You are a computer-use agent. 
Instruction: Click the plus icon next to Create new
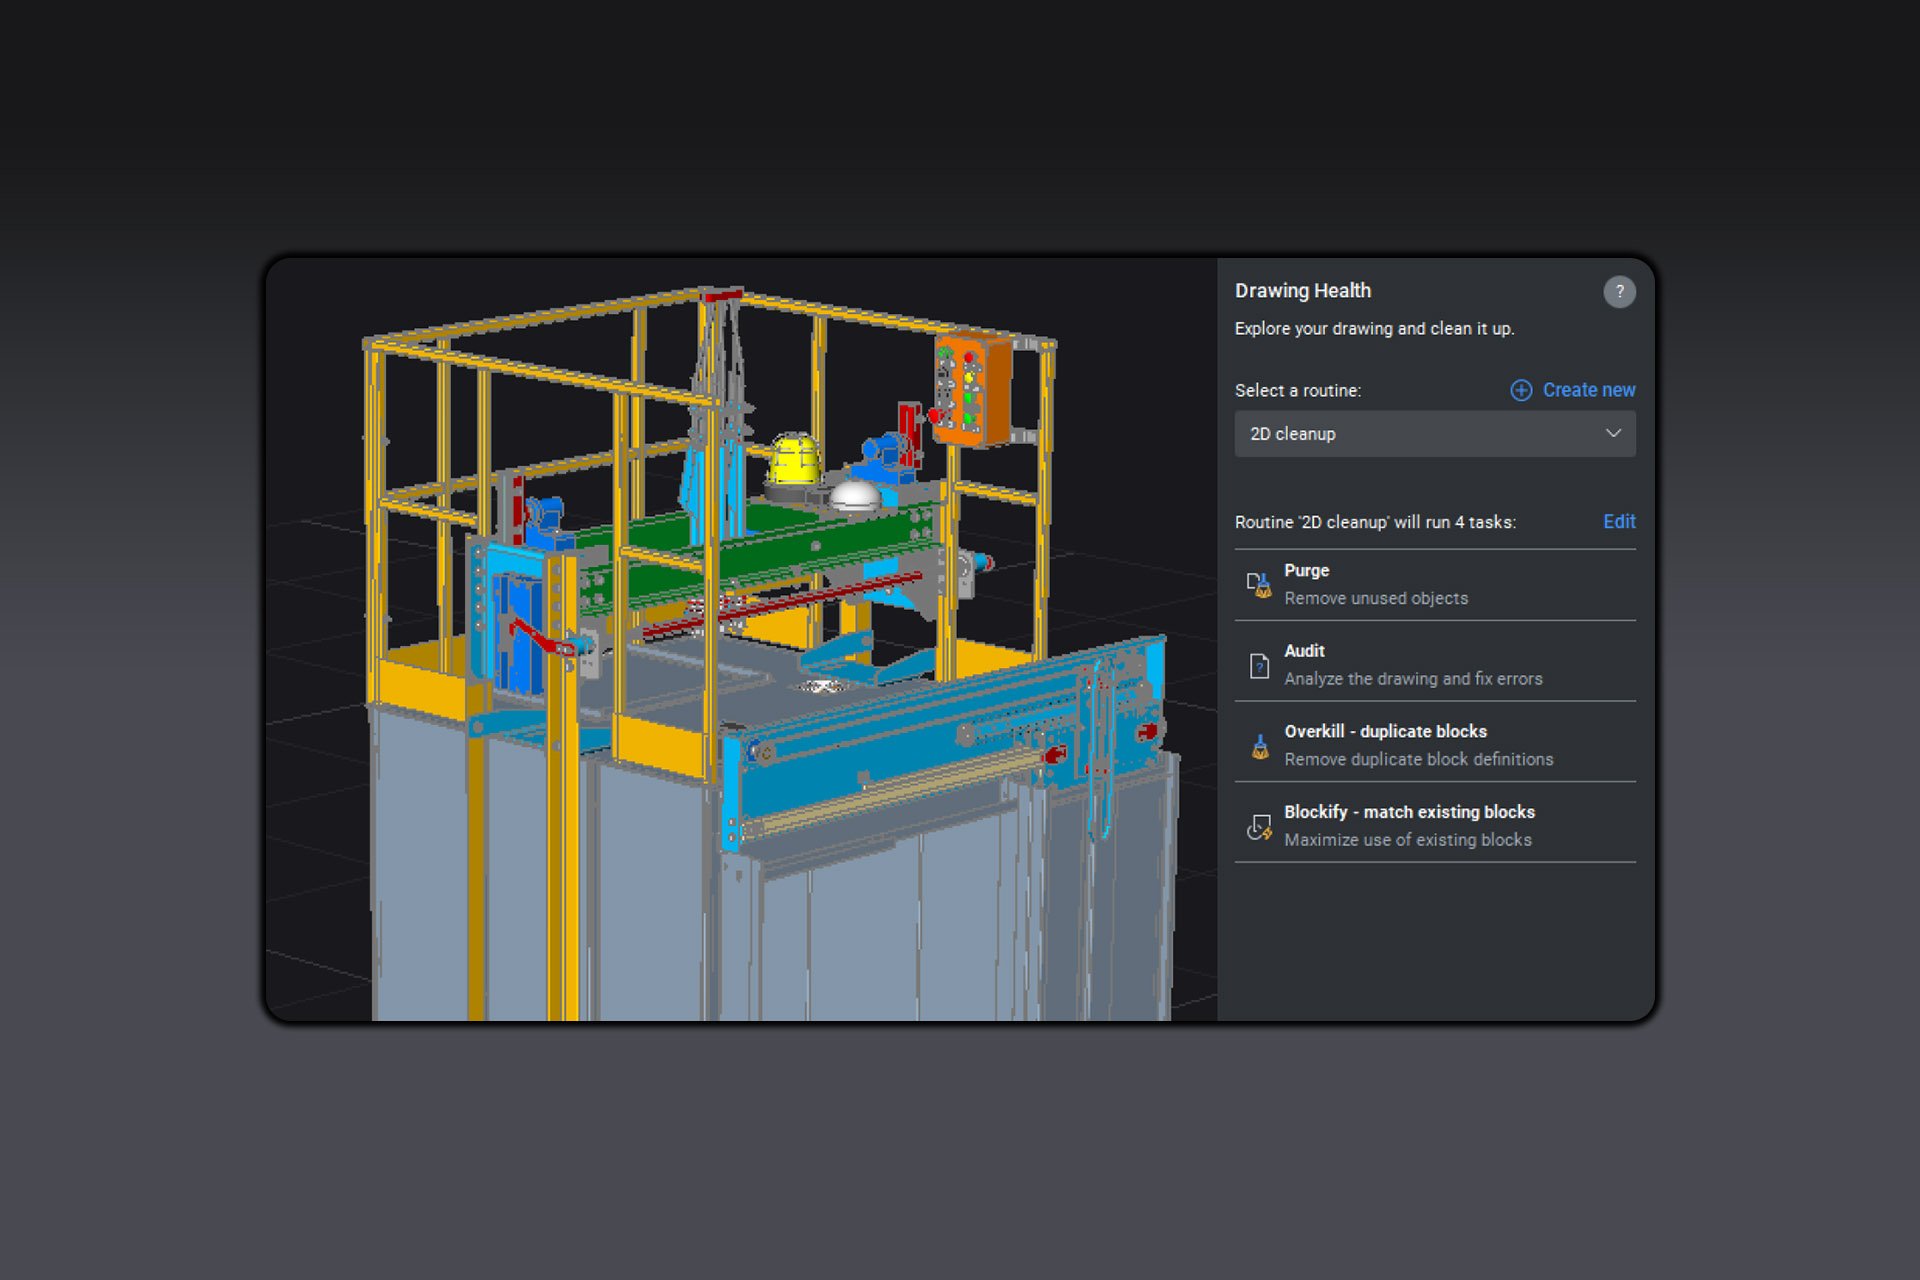click(x=1519, y=390)
